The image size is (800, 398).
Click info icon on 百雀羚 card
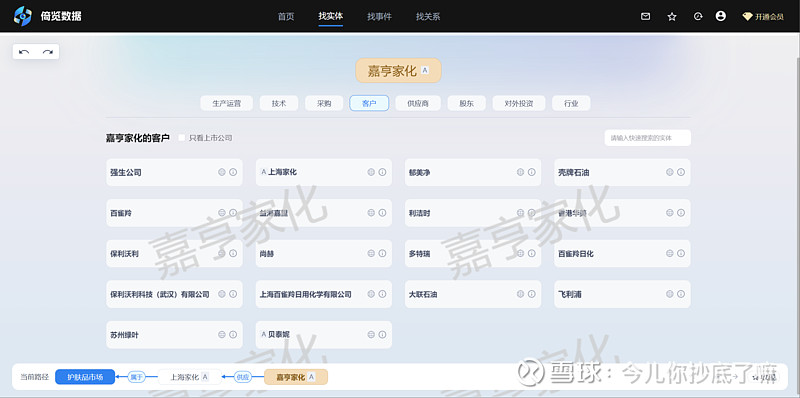pos(233,213)
